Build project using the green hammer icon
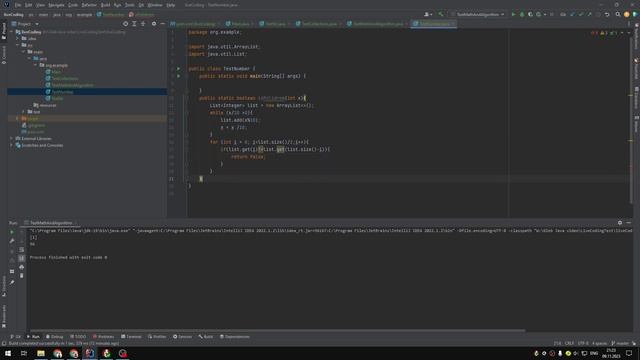Screen dimensions: 640x360 pos(441,14)
